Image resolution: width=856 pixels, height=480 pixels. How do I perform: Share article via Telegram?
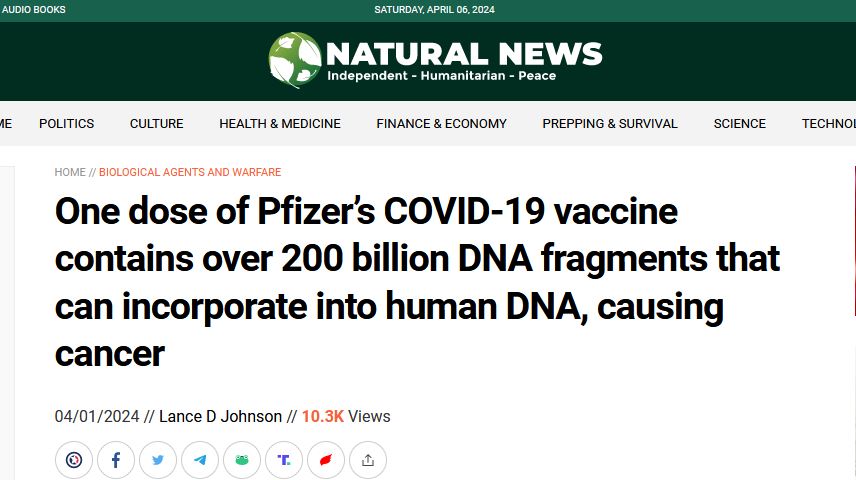200,460
